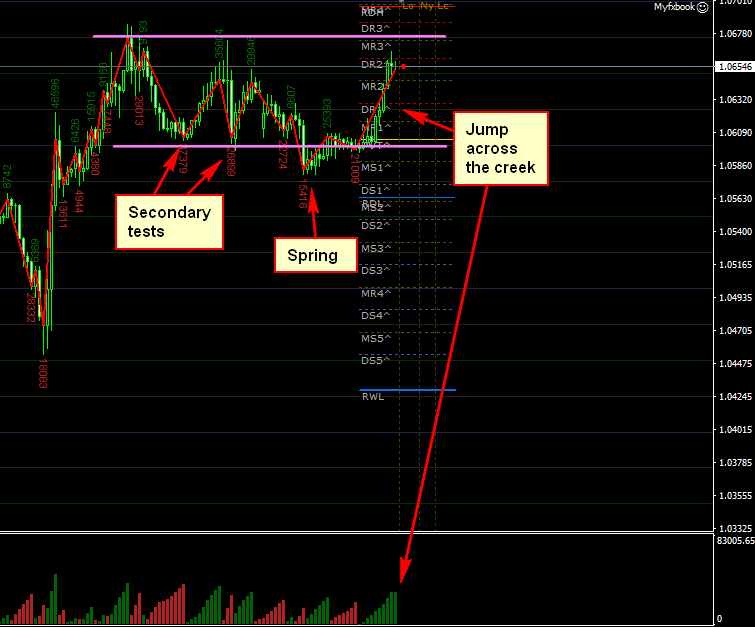
Task: Select the current price tag 1.06546
Action: tap(734, 66)
